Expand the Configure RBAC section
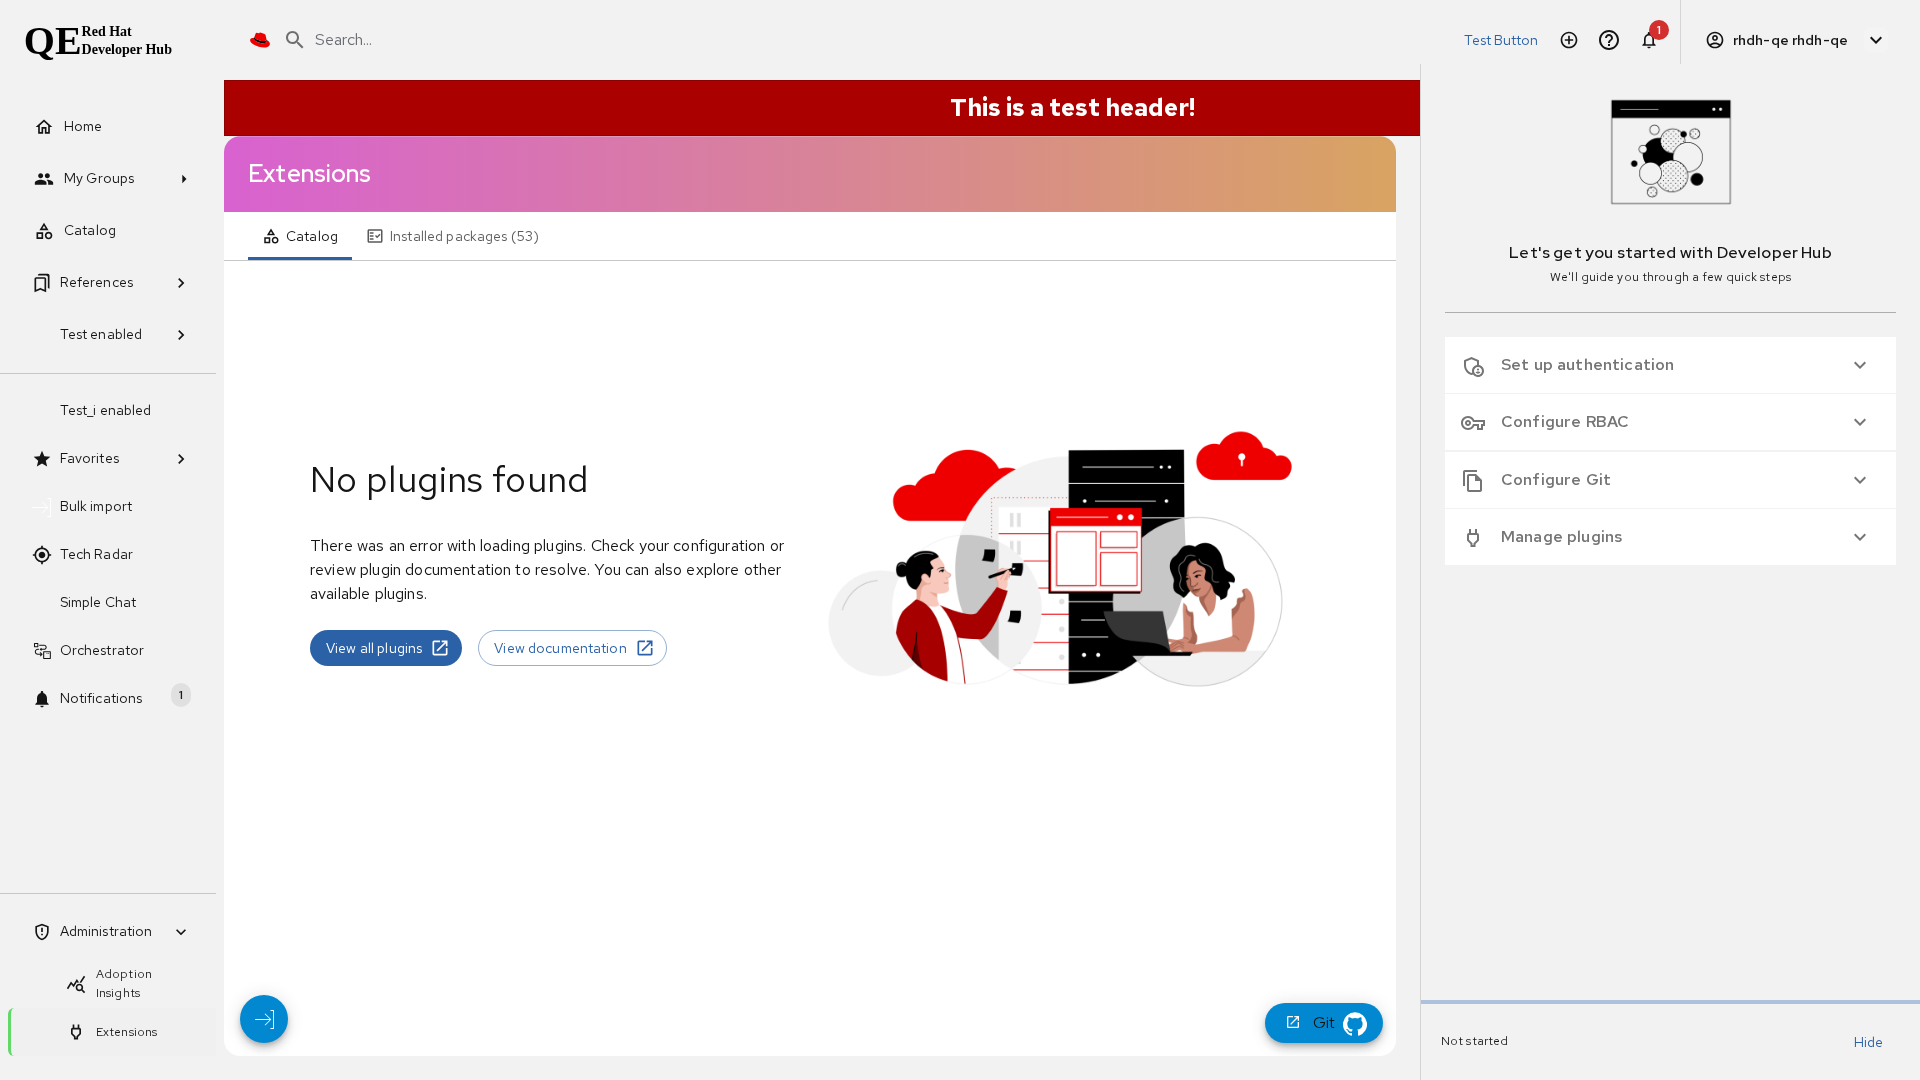This screenshot has height=1080, width=1920. [1669, 422]
